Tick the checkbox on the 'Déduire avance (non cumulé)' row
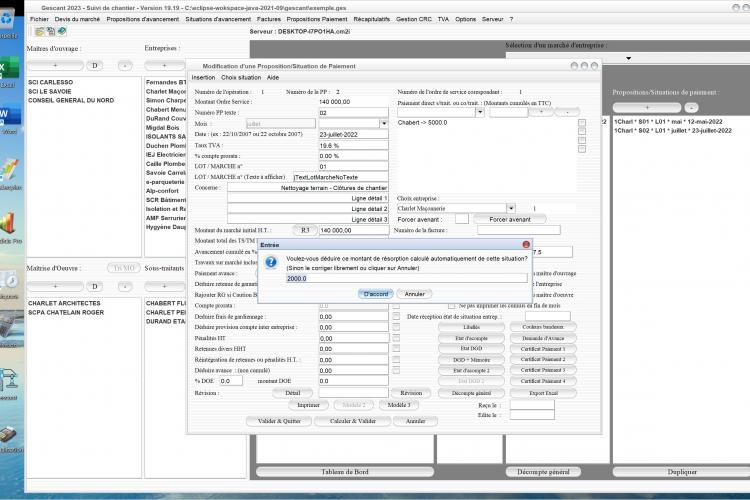Viewport: 750px width, 500px height. (x=396, y=370)
